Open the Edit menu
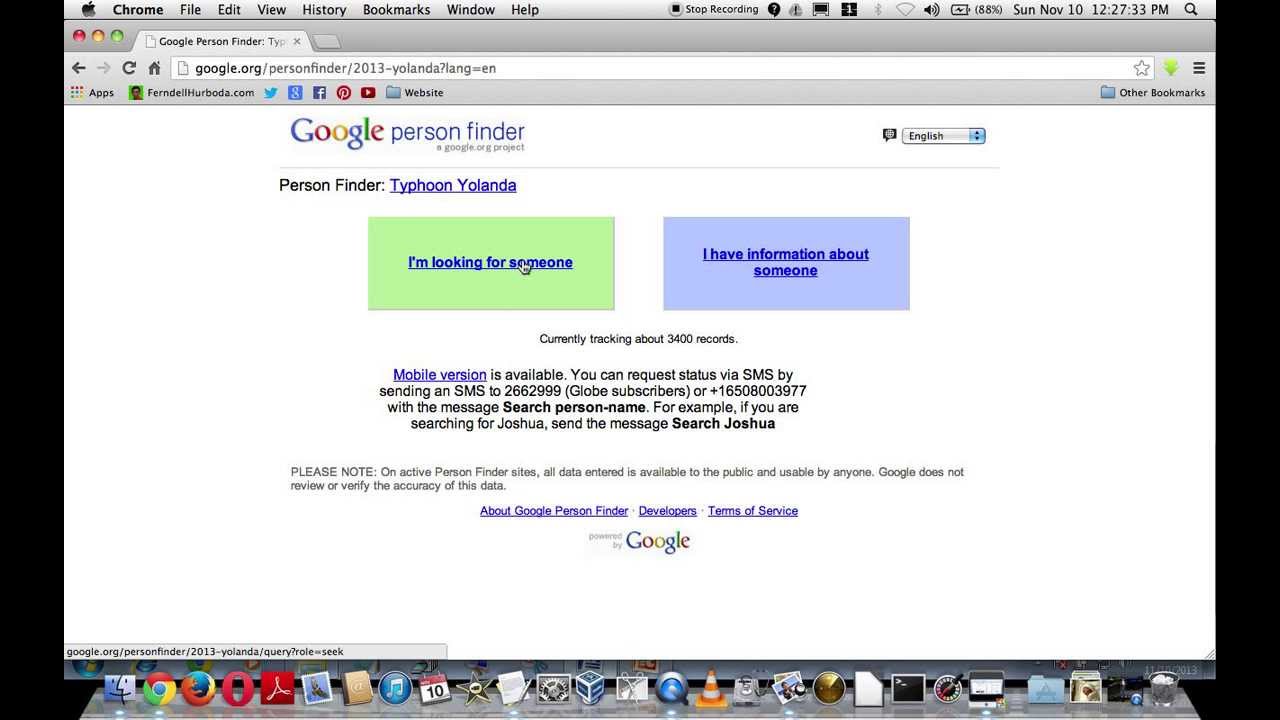The width and height of the screenshot is (1280, 720). click(229, 9)
